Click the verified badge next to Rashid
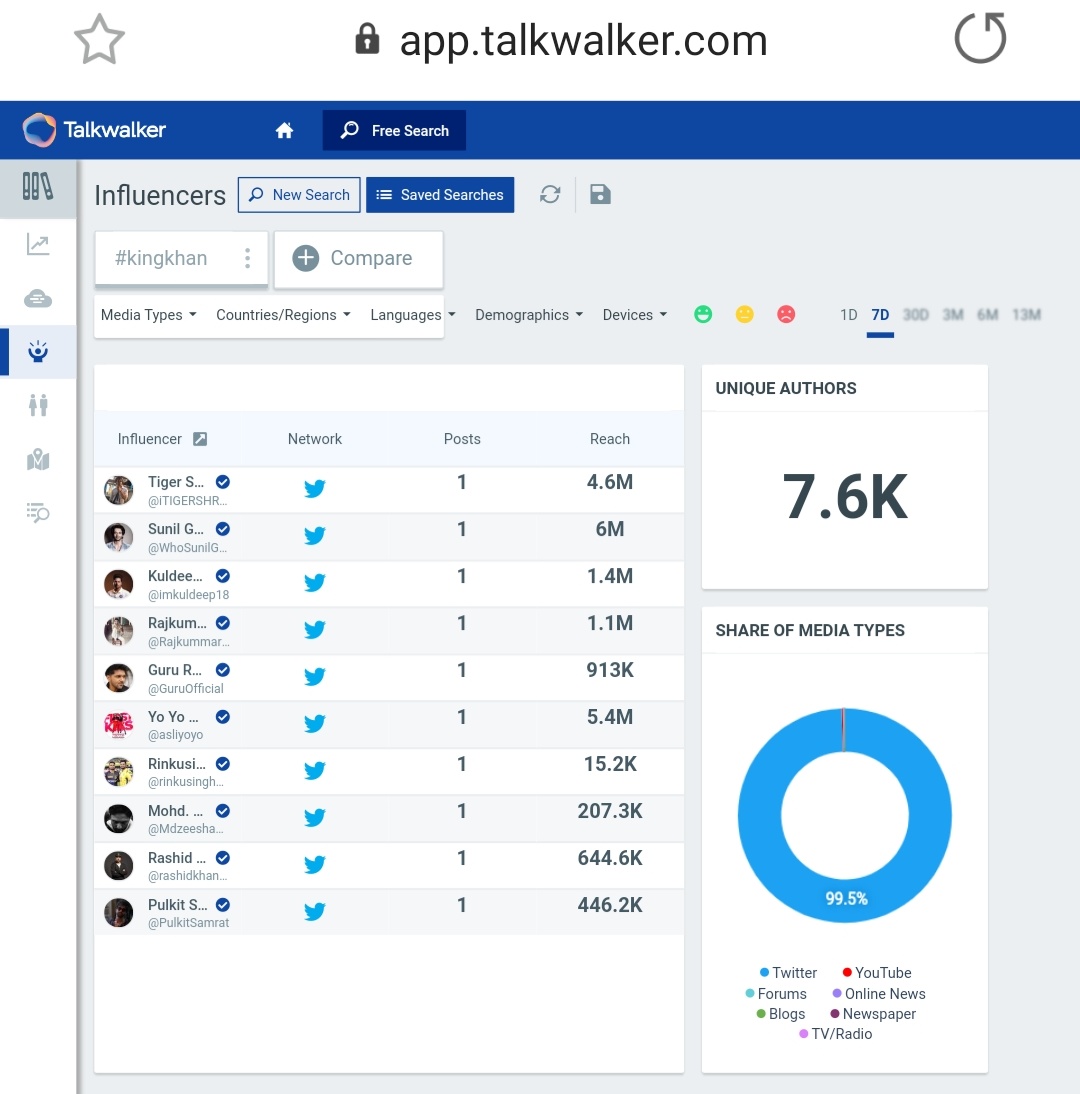The width and height of the screenshot is (1080, 1094). [223, 857]
